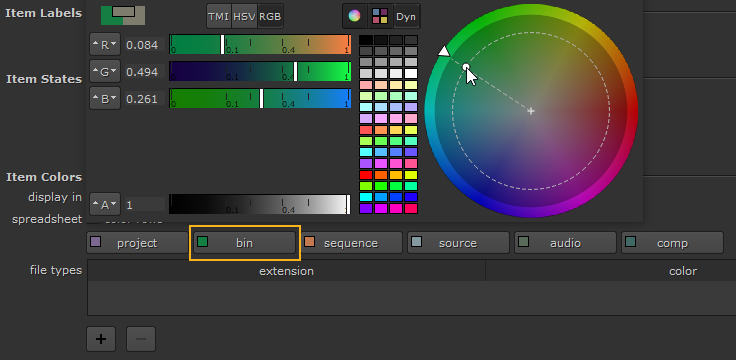Click the minus remove file type icon
The width and height of the screenshot is (736, 361).
point(141,339)
